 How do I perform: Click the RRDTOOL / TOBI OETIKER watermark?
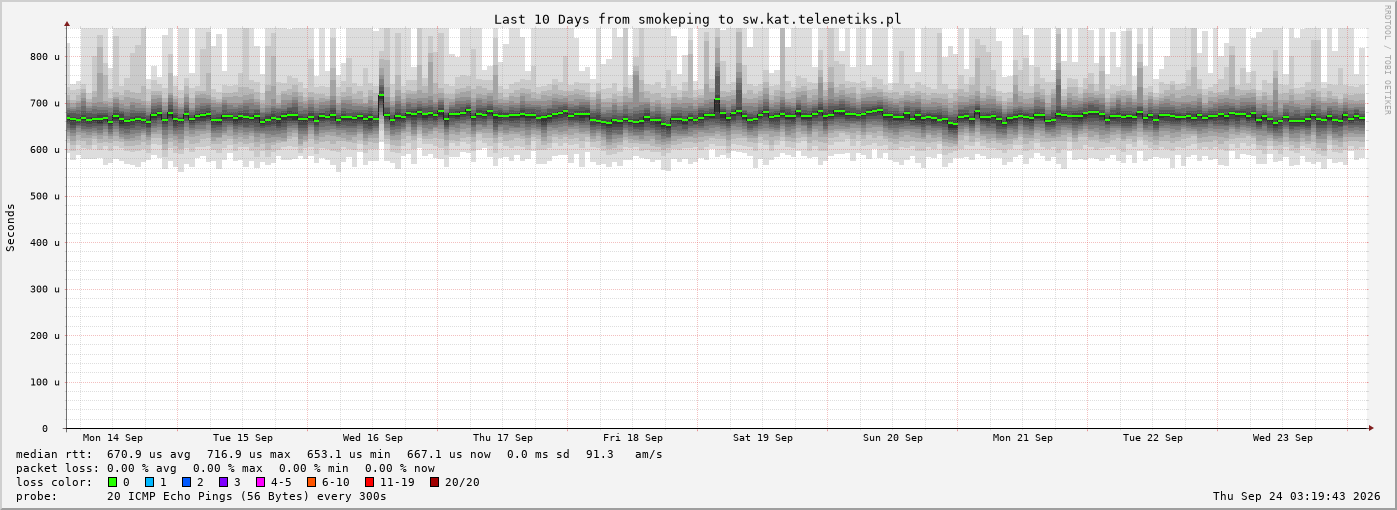click(x=1387, y=60)
